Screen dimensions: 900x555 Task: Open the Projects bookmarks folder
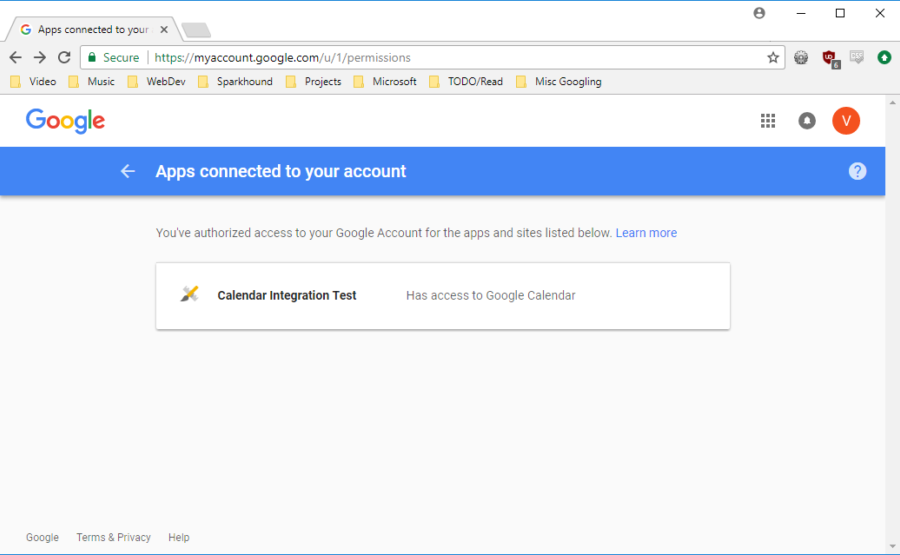tap(313, 81)
